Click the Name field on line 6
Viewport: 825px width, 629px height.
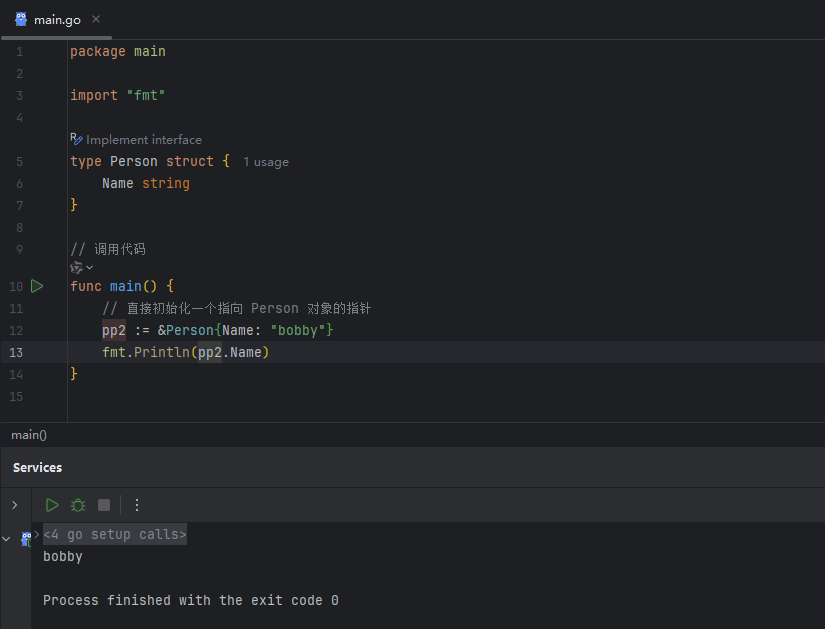(117, 183)
